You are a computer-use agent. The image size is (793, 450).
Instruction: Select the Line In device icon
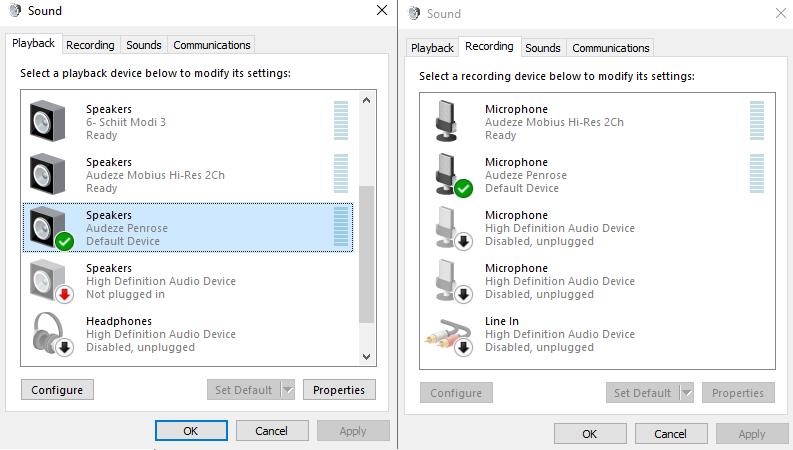(449, 336)
